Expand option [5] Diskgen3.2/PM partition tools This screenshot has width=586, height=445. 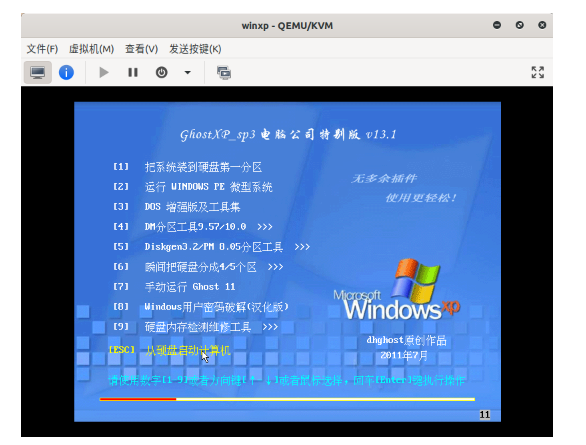tap(212, 247)
